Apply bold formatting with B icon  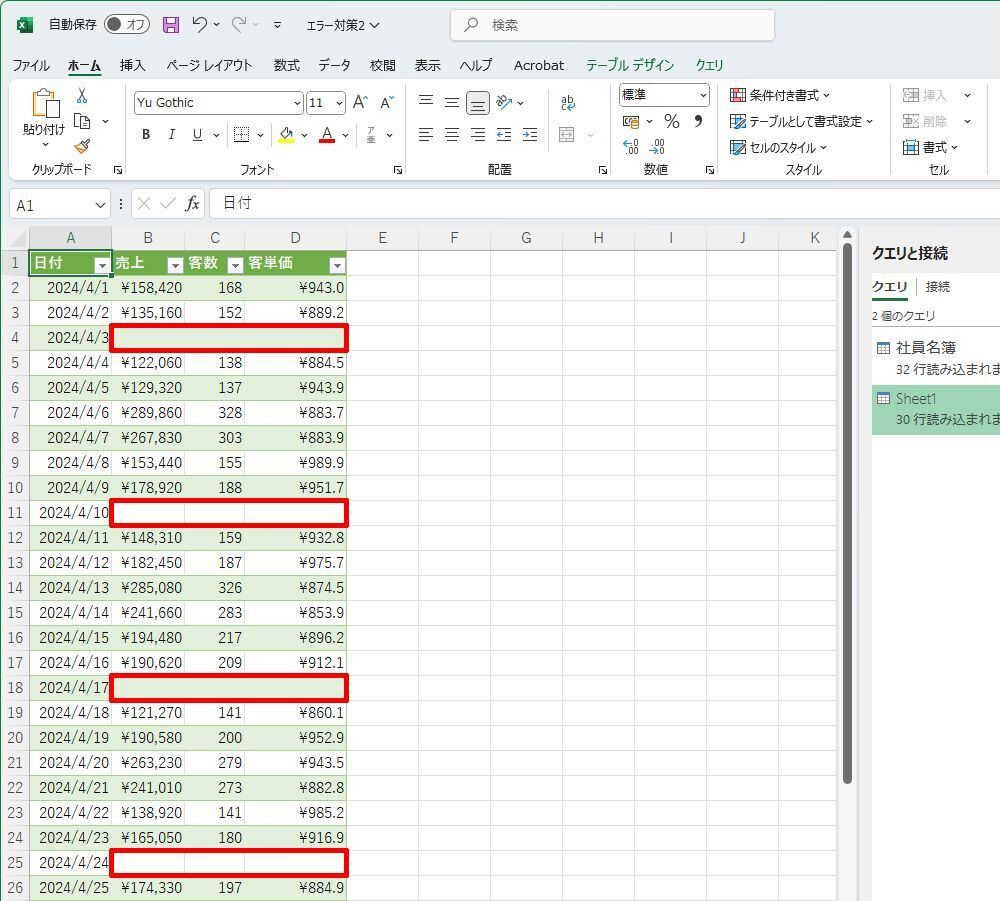coord(146,135)
